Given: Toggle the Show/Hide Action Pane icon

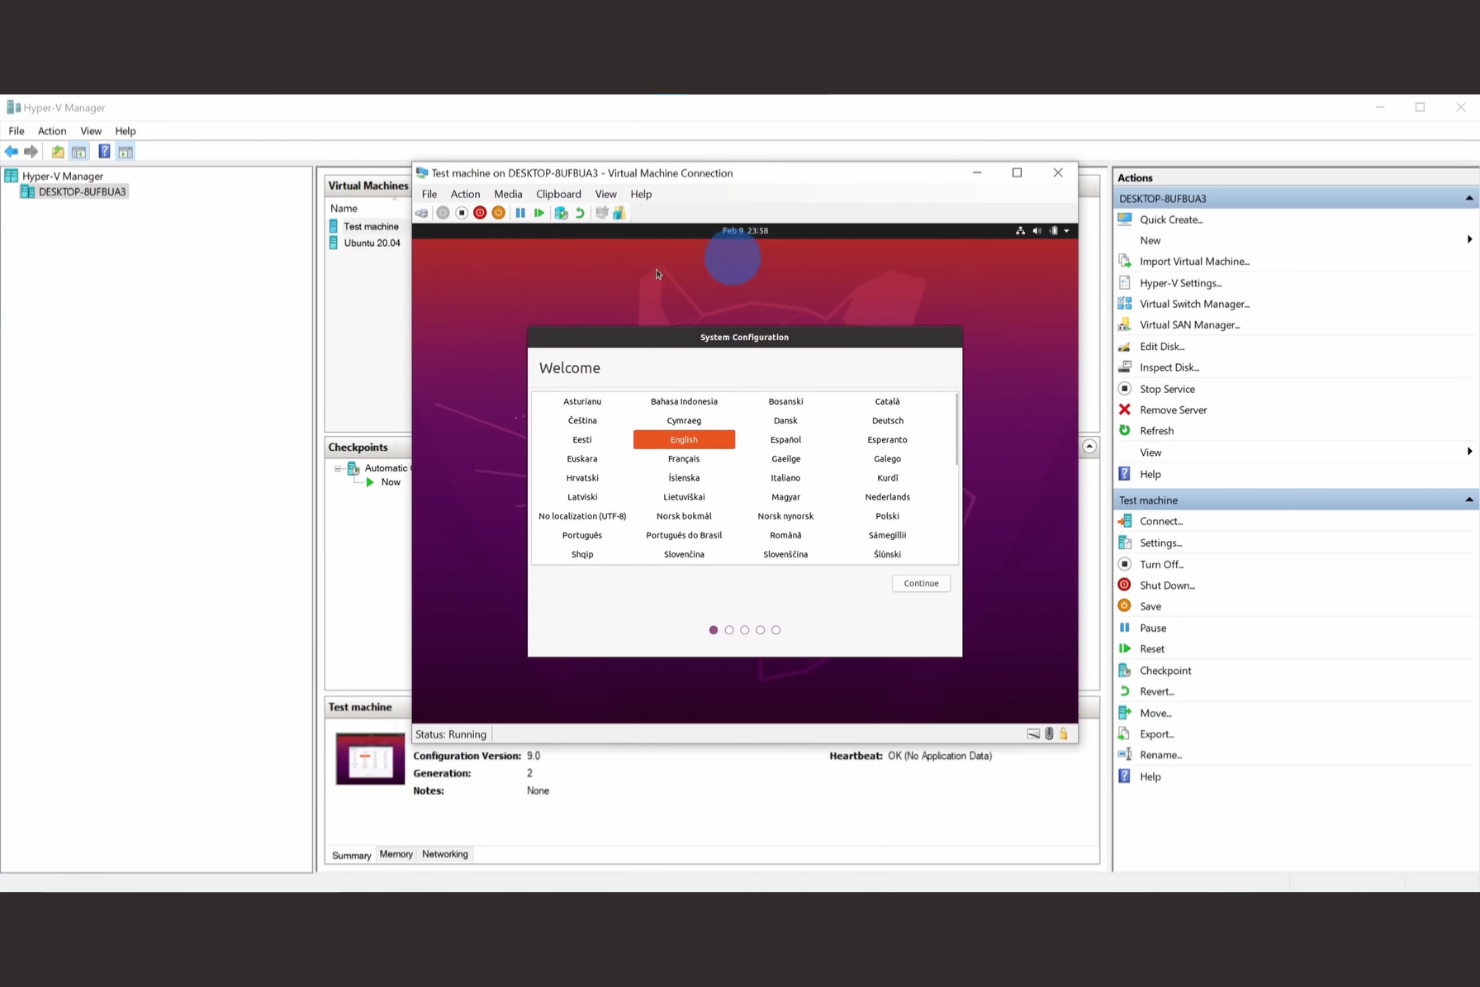Looking at the screenshot, I should coord(125,152).
